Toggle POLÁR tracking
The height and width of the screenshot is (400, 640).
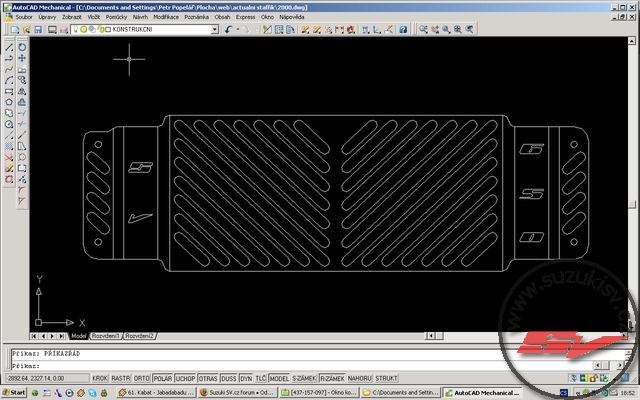click(x=162, y=378)
